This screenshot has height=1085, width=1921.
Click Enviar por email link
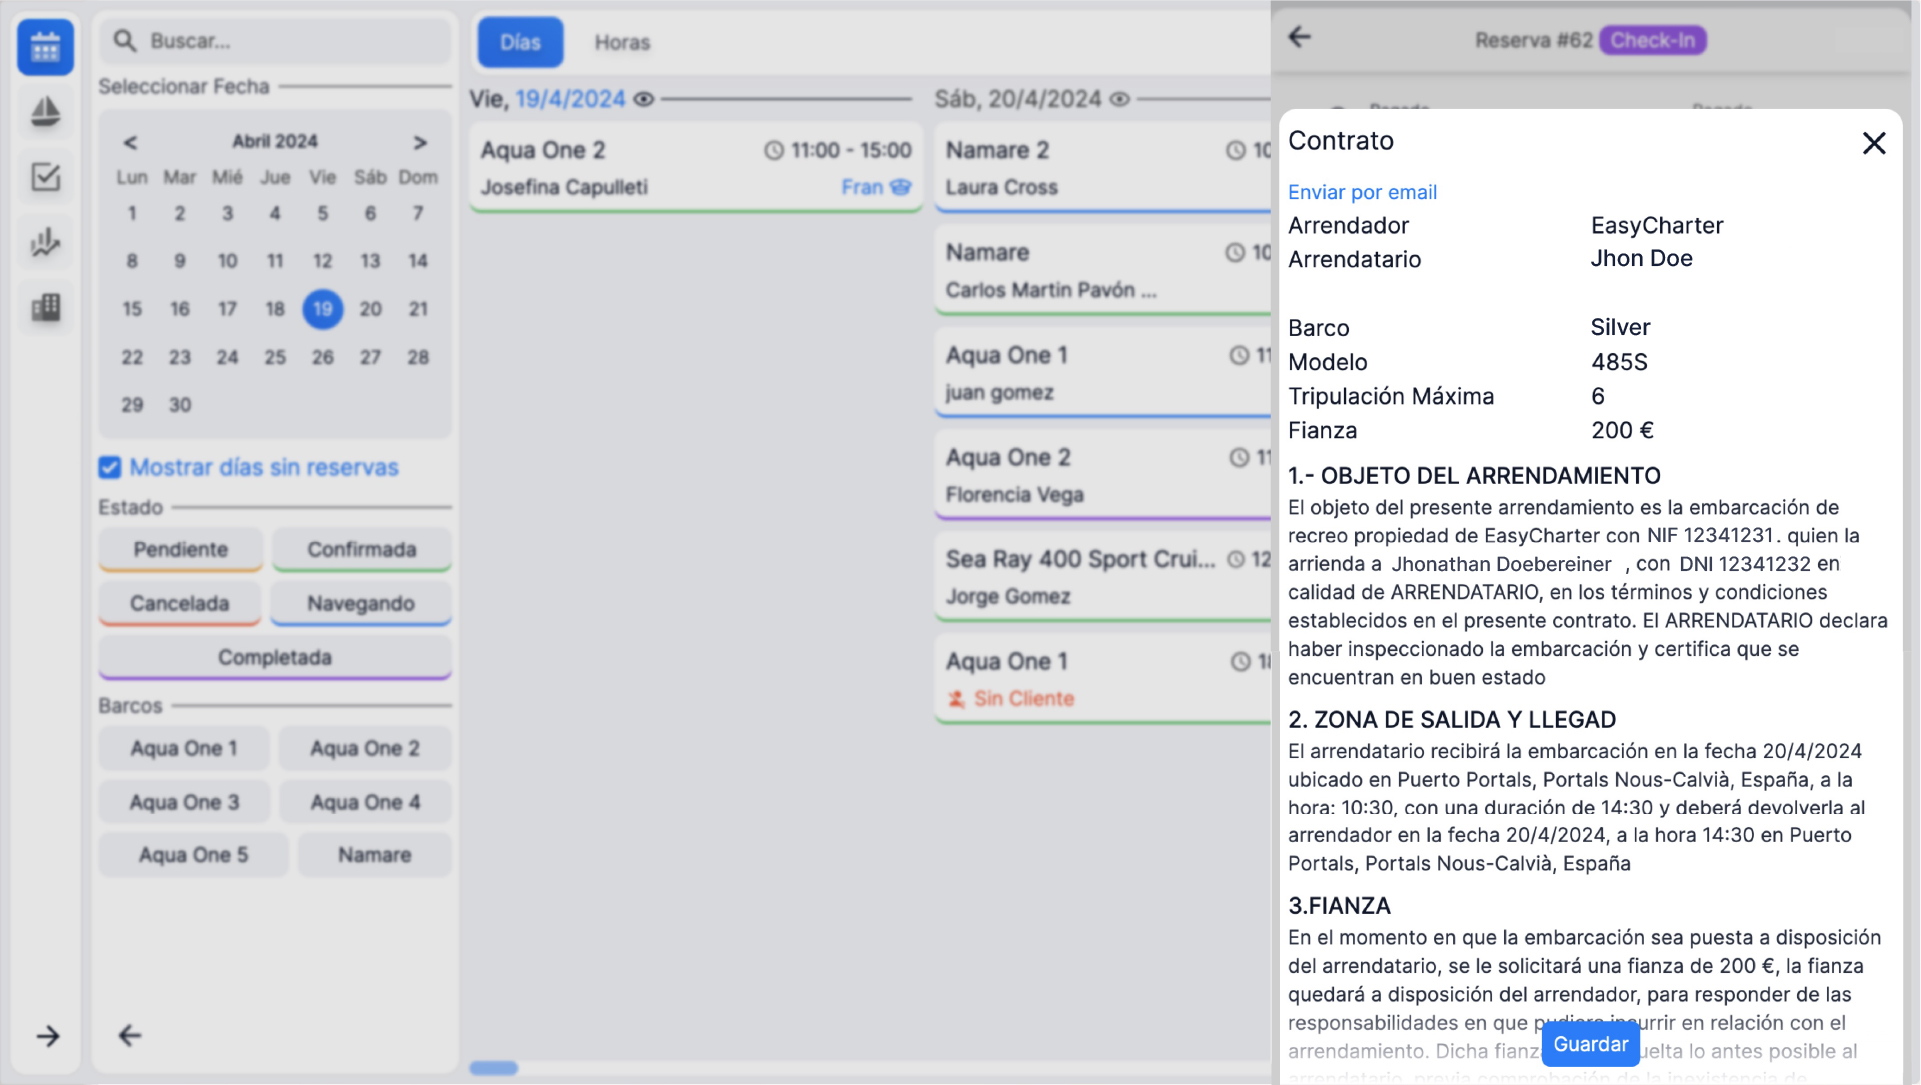tap(1362, 192)
